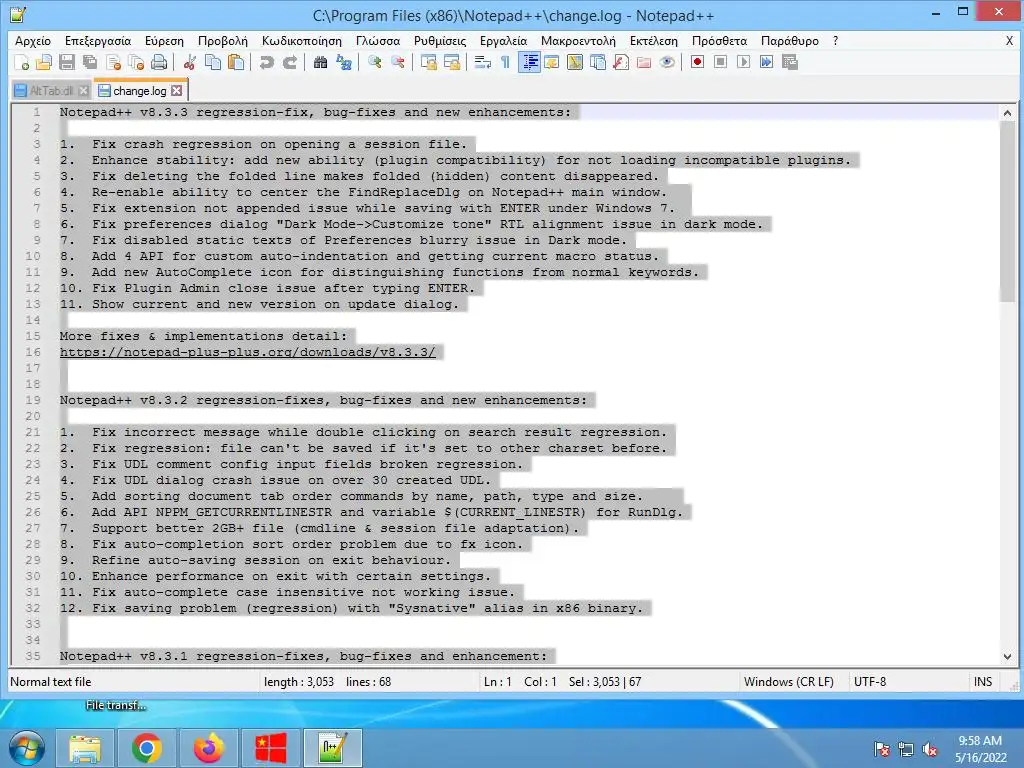
Task: Click the editor vertical scrollbar thumb
Action: click(1007, 212)
